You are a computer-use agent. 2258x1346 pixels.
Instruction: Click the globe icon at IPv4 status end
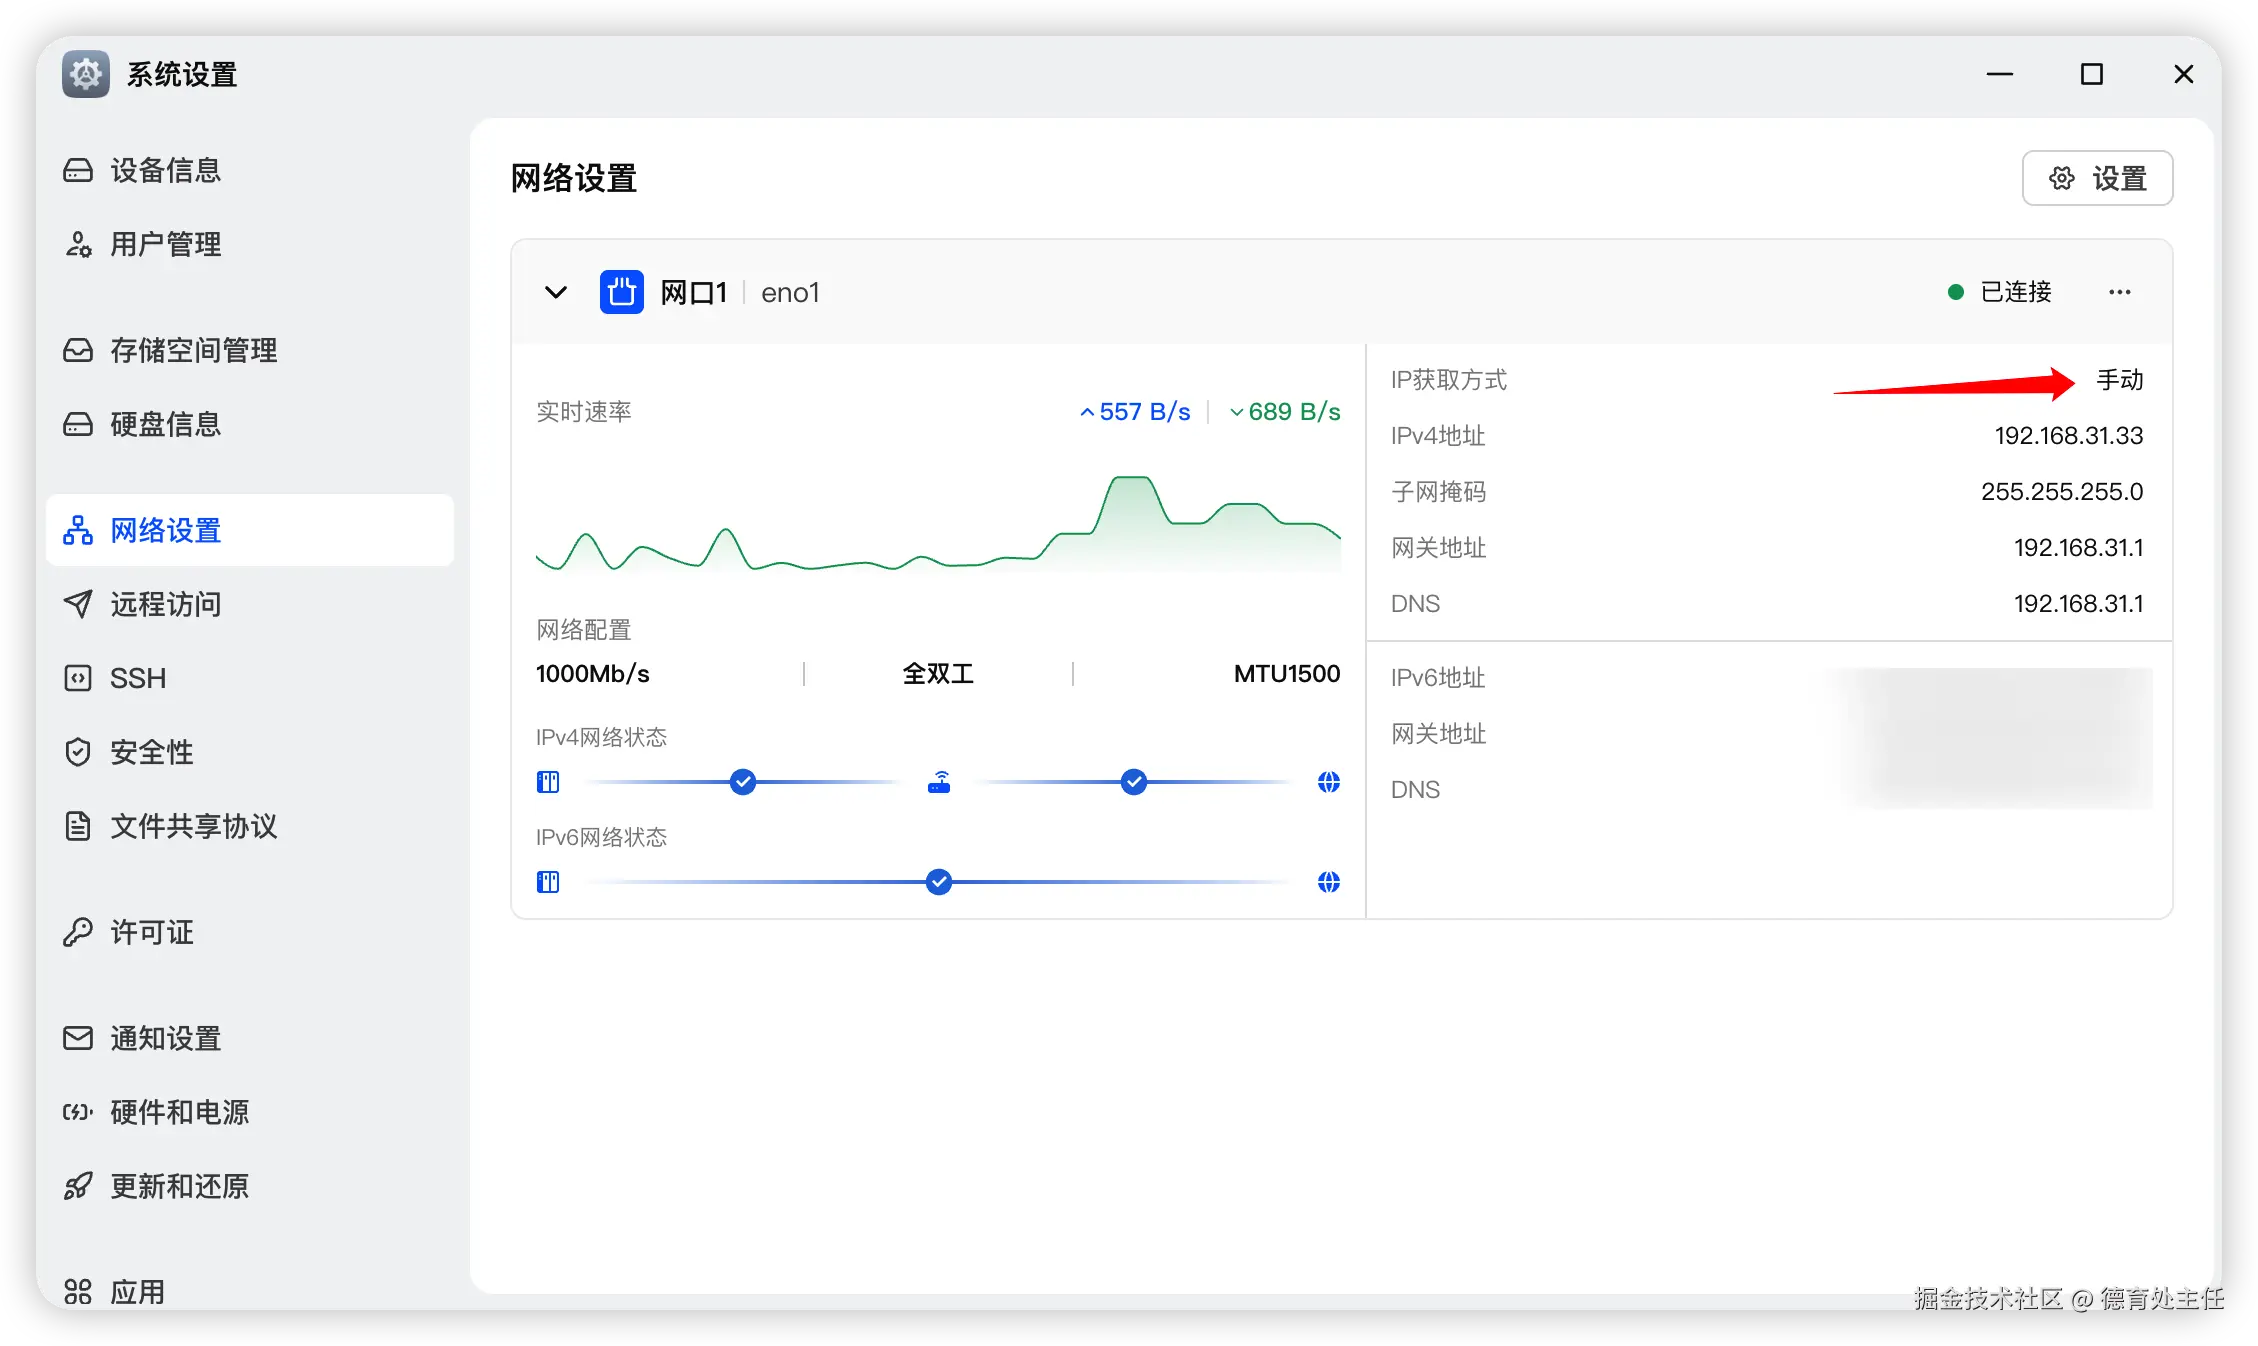1328,782
